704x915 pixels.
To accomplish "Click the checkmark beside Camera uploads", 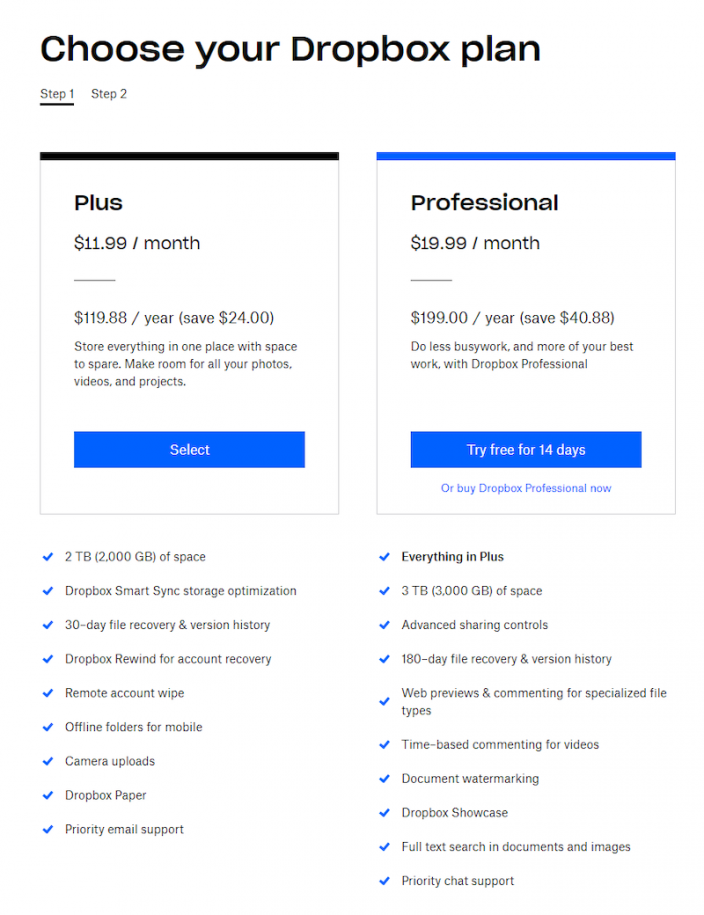I will [48, 761].
